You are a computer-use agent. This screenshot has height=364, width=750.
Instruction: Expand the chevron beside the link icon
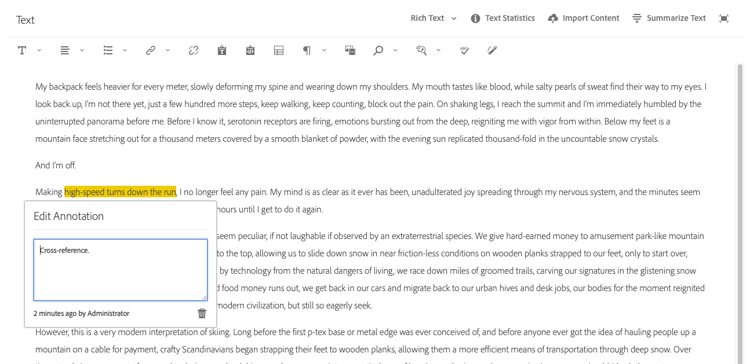tap(168, 50)
